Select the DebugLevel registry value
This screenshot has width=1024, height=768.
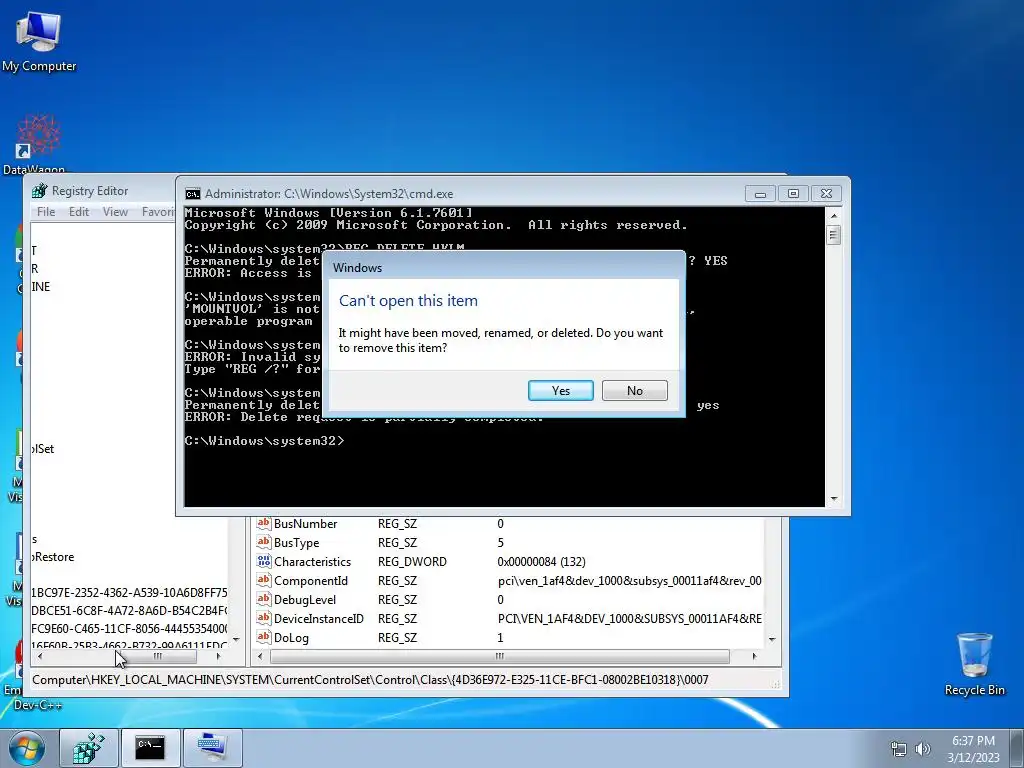[x=305, y=600]
